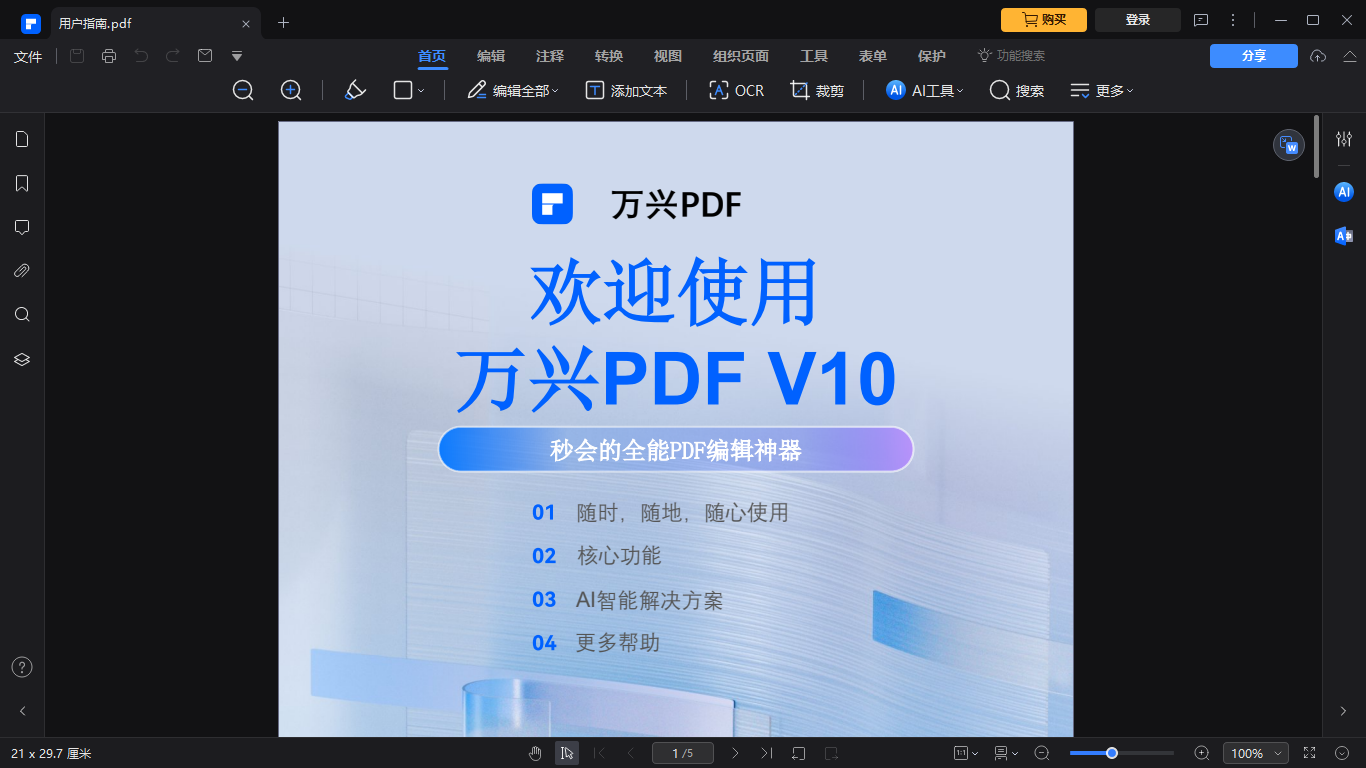Open the Bookmarks panel in the sidebar

coord(21,182)
